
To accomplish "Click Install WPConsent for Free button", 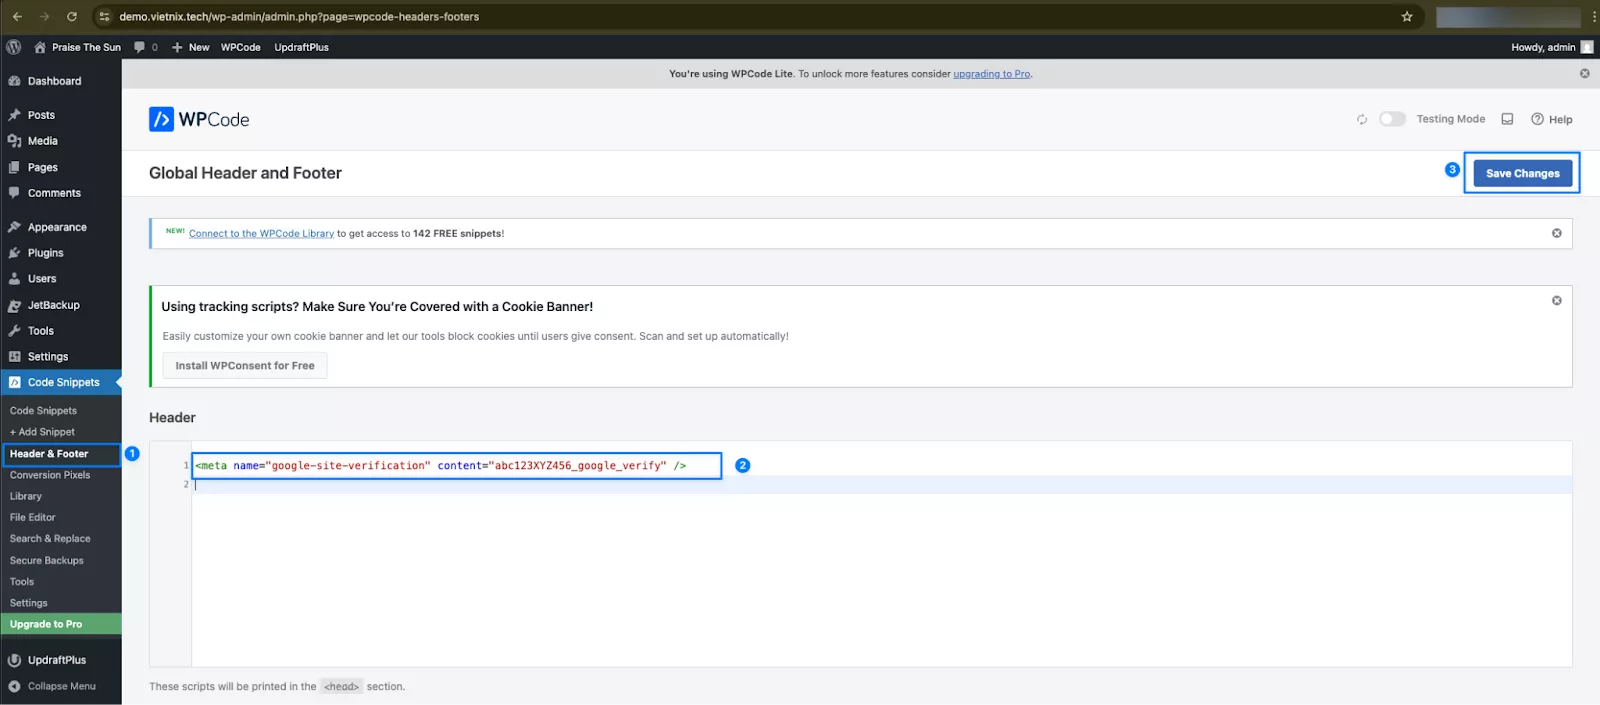I will coord(245,366).
